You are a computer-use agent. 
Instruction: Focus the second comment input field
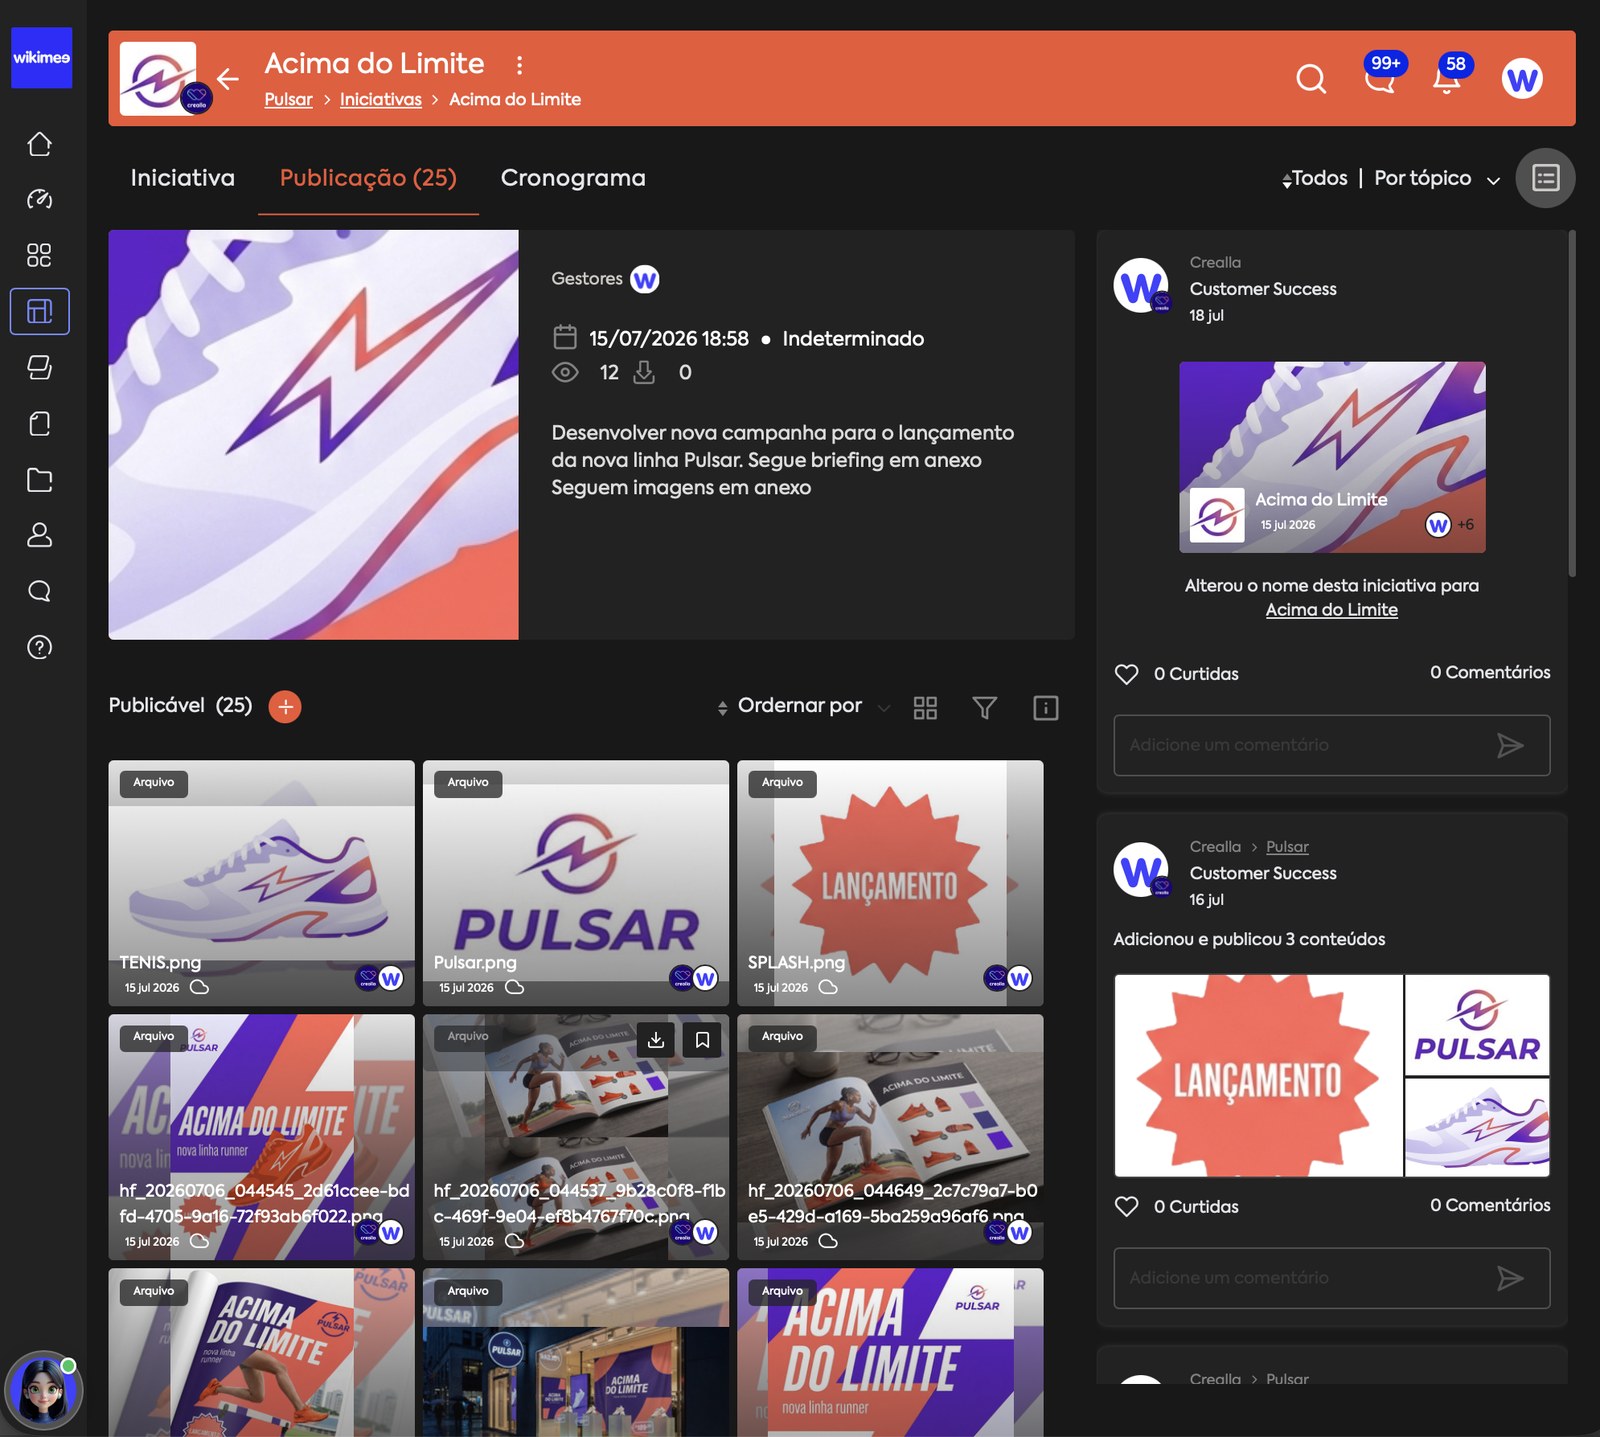tap(1331, 1278)
